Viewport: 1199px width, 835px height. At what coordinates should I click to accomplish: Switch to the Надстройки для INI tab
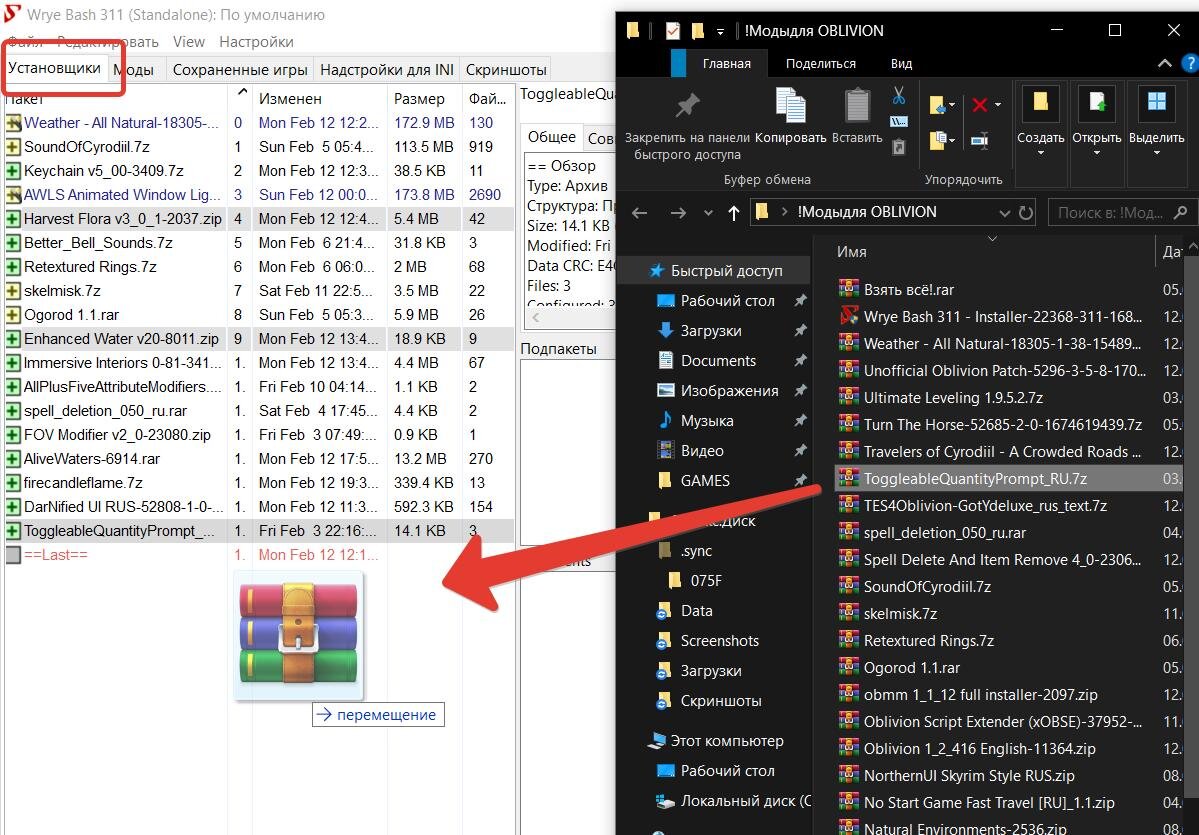[387, 70]
